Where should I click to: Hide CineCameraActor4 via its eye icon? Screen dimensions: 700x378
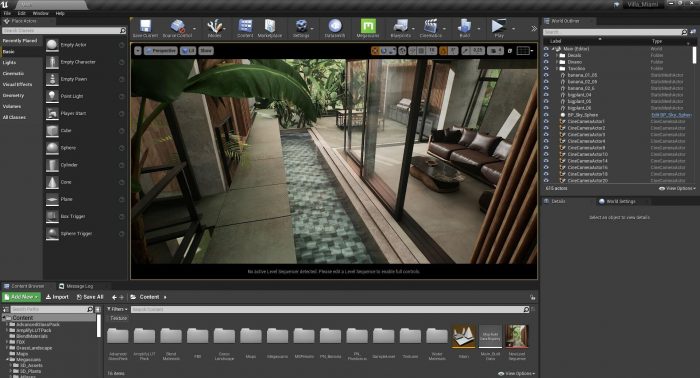(546, 141)
